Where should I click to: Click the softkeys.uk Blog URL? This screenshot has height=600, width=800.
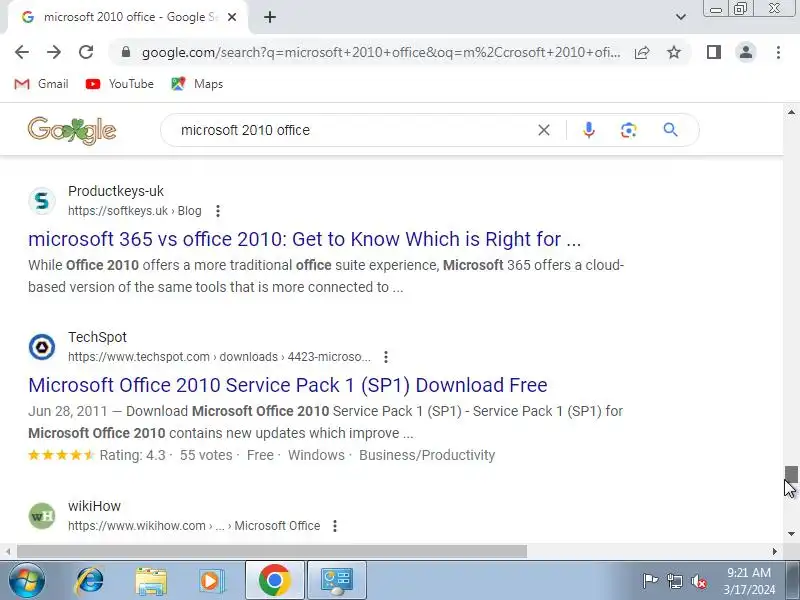135,211
